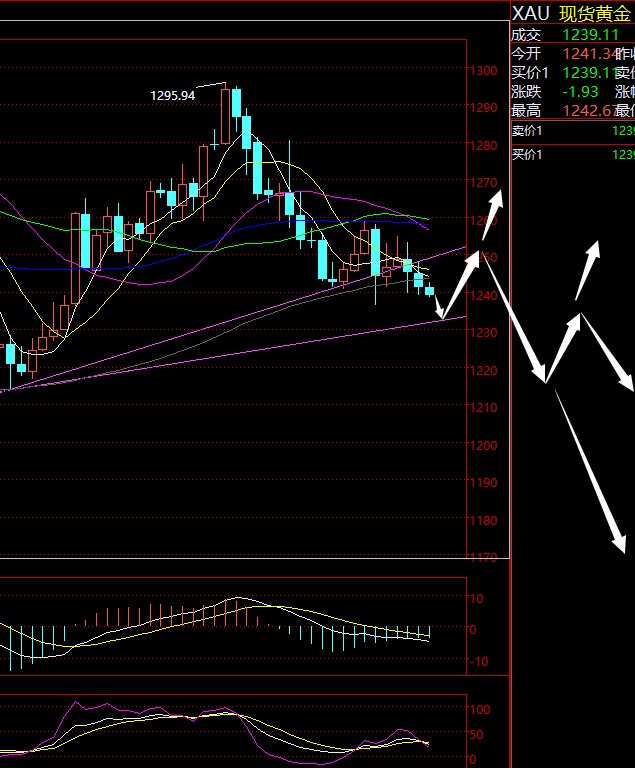
Task: Click the 1240 price axis label
Action: pos(484,295)
